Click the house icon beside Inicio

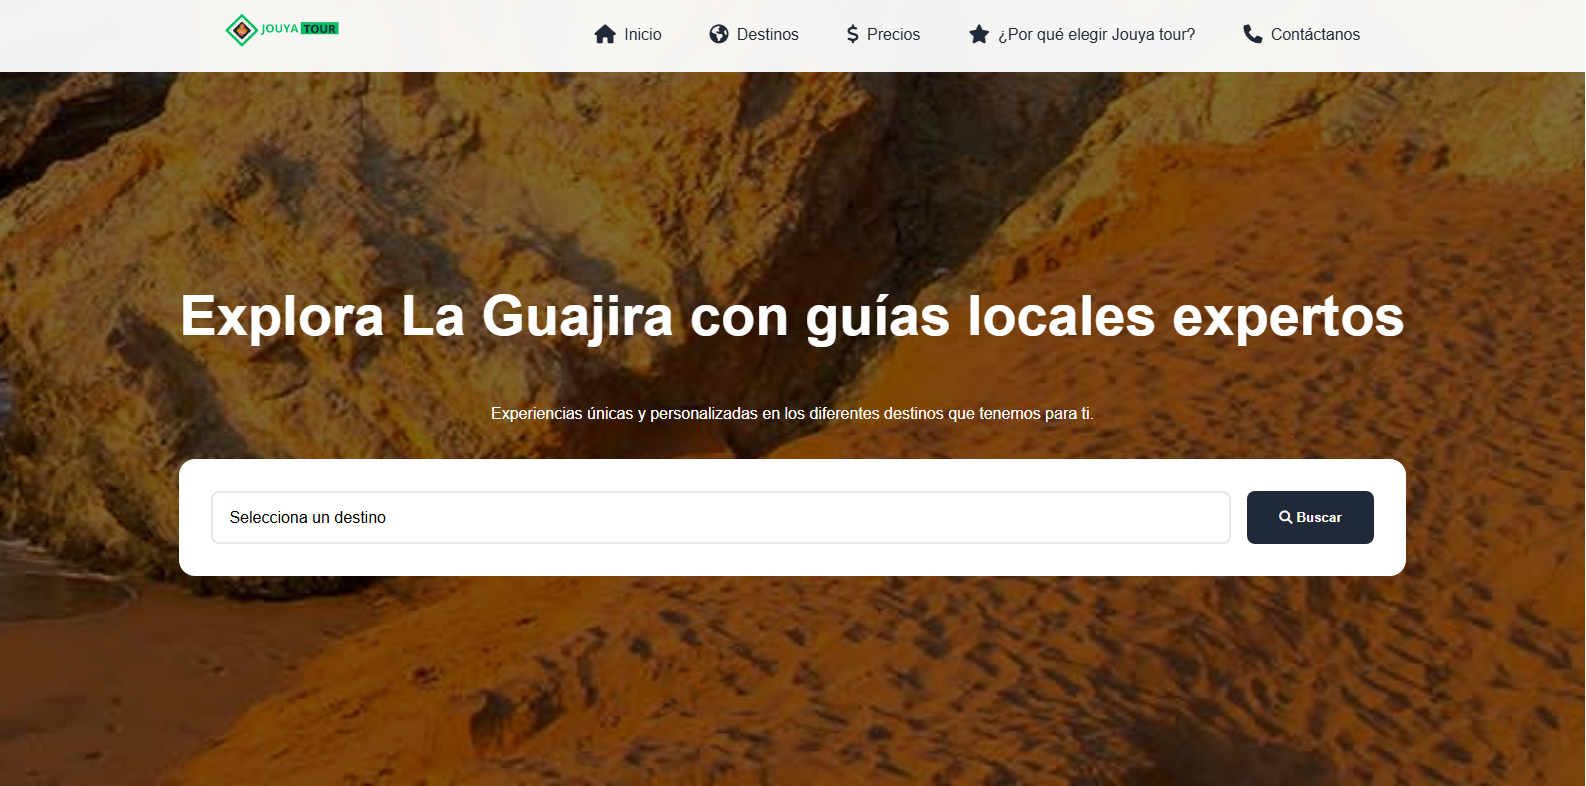click(605, 34)
